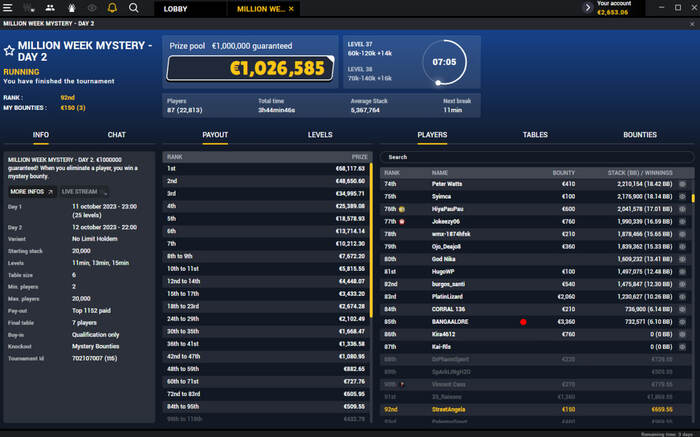Viewport: 700px width, 437px height.
Task: Click the LIVE STREAM button
Action: 84,192
